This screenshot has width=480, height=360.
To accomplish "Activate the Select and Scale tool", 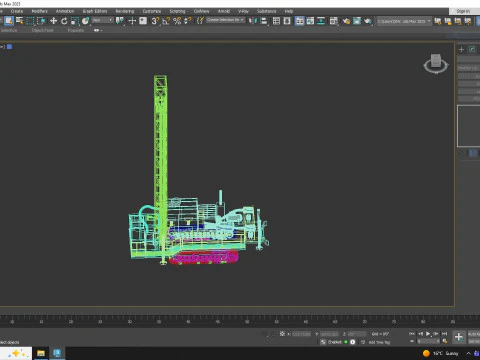I will pos(75,21).
